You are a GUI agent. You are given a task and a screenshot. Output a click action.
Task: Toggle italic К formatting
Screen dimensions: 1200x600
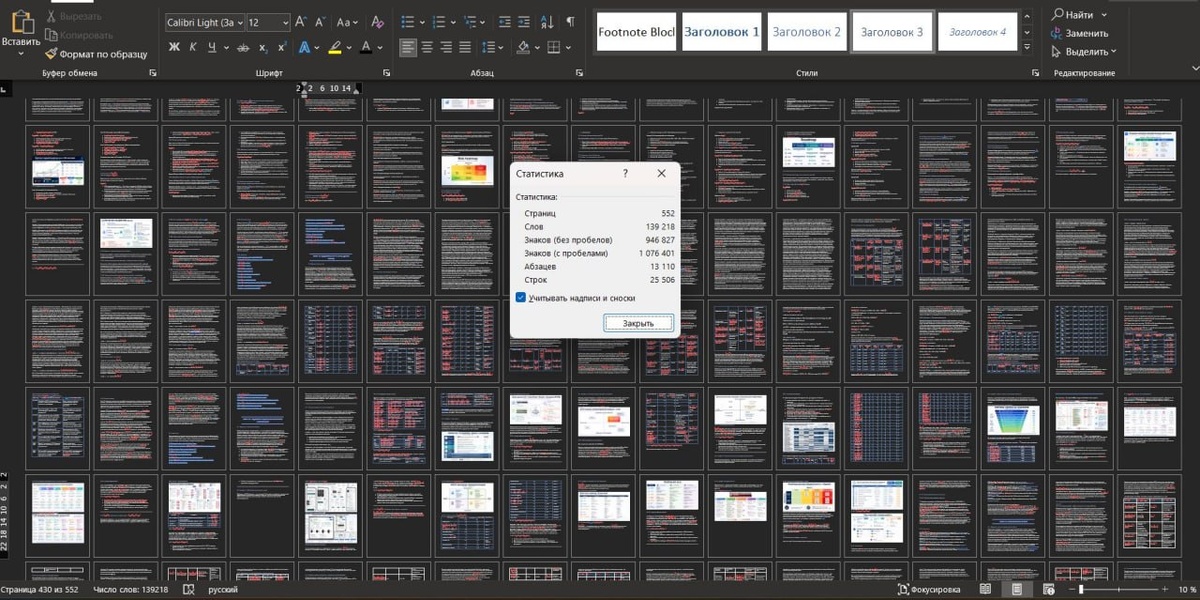click(192, 47)
